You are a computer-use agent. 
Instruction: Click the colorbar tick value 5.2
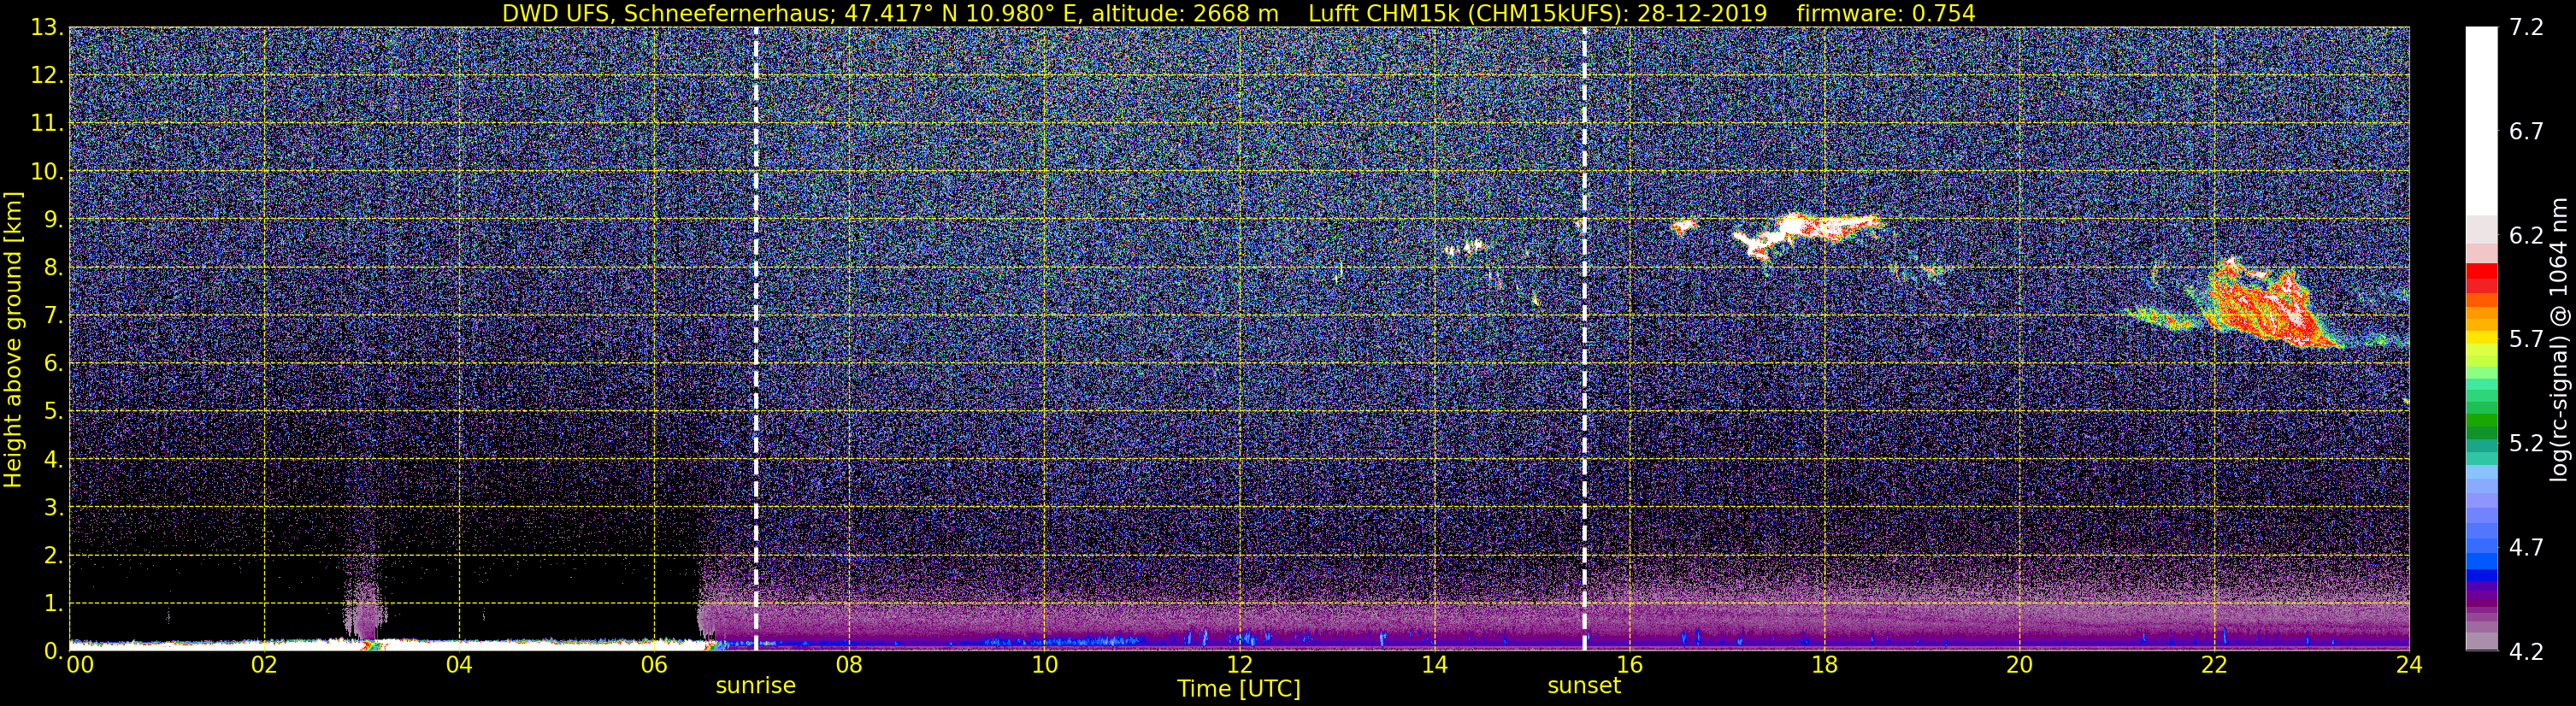pyautogui.click(x=2526, y=444)
